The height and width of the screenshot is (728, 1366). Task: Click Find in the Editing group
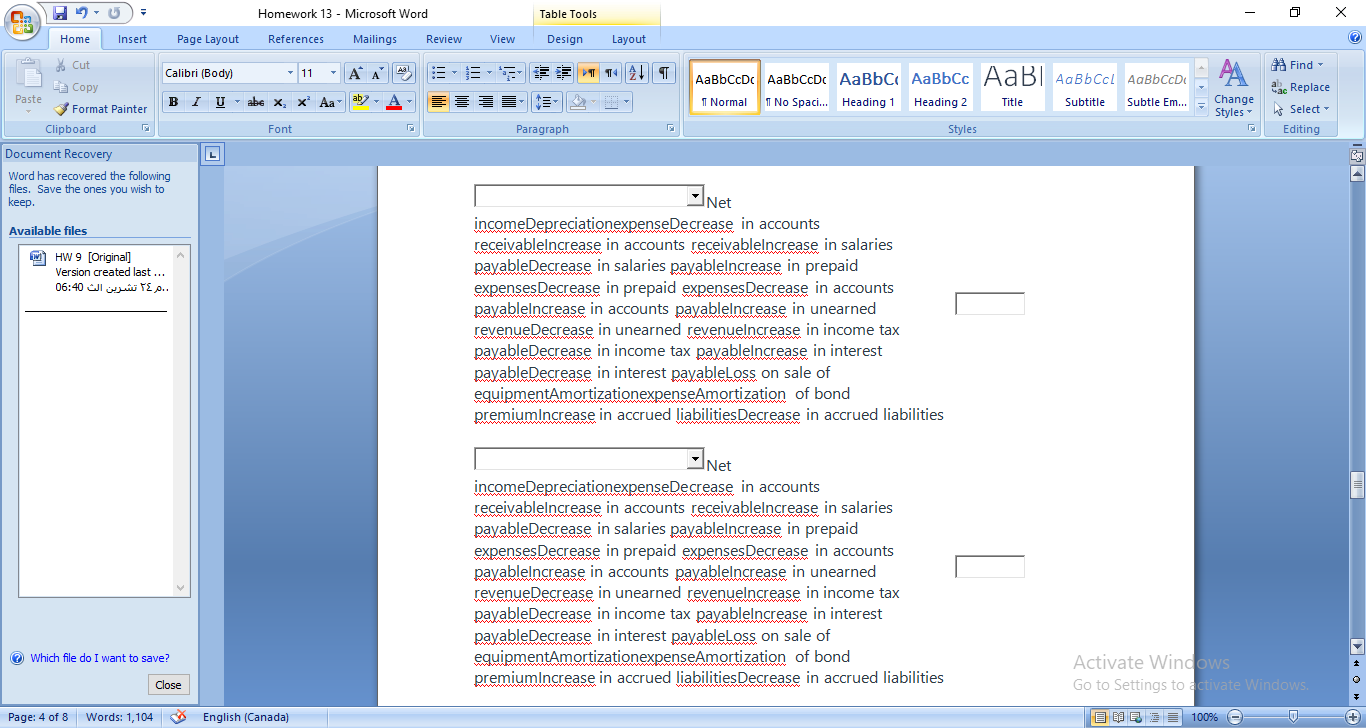click(x=1297, y=65)
